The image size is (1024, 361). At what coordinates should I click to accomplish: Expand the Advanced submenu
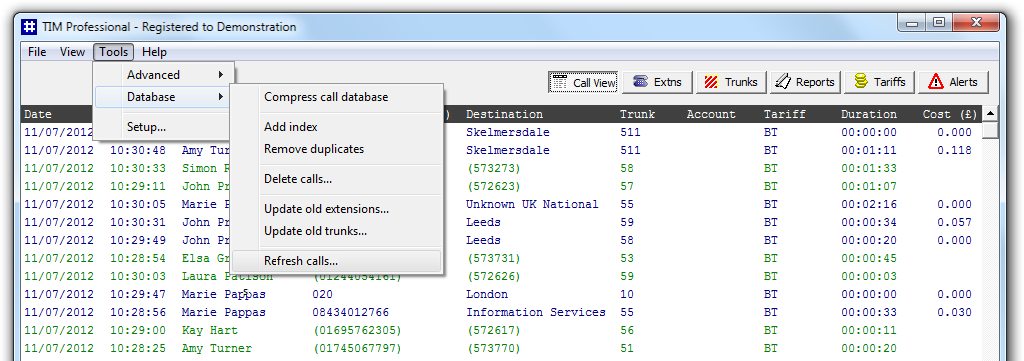pyautogui.click(x=163, y=75)
